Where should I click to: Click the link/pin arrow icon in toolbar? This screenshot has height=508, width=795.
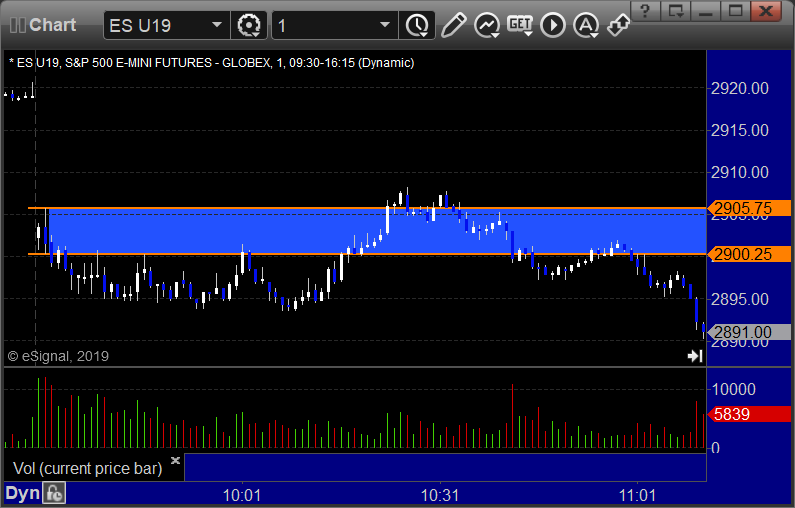(619, 25)
